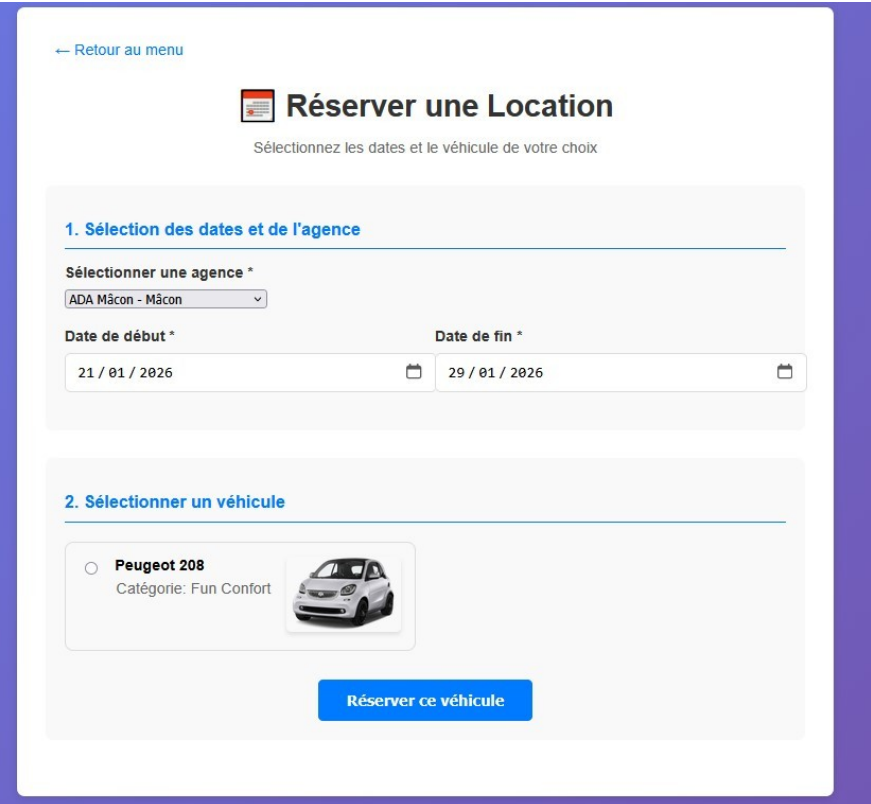This screenshot has width=871, height=804.
Task: Click inside the Date de début field
Action: click(200, 372)
